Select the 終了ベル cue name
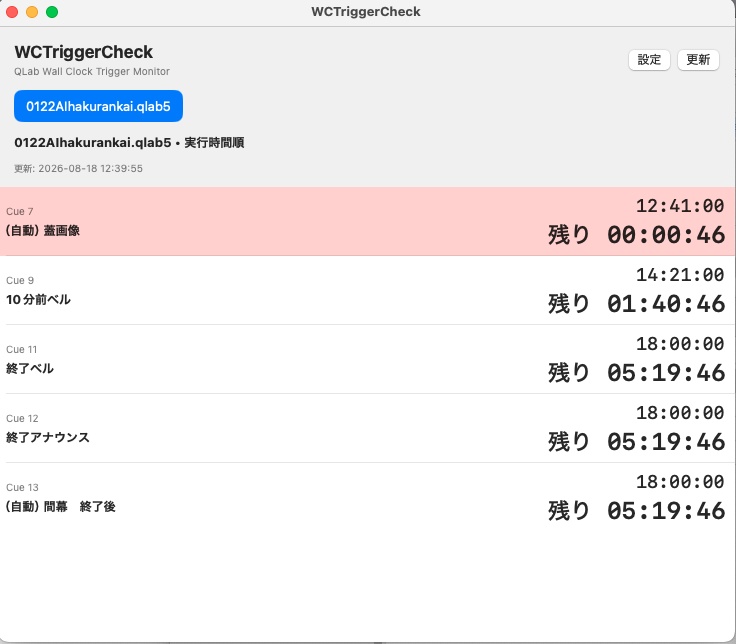This screenshot has width=736, height=644. (x=30, y=368)
